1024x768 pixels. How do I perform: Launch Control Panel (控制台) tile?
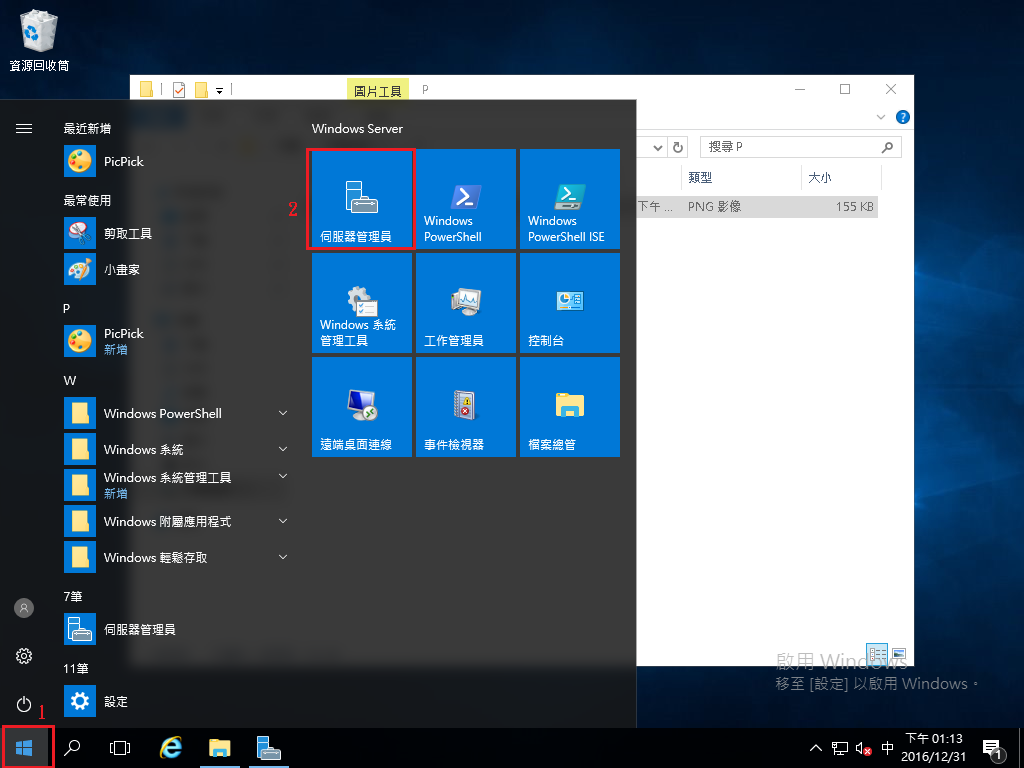(x=569, y=303)
